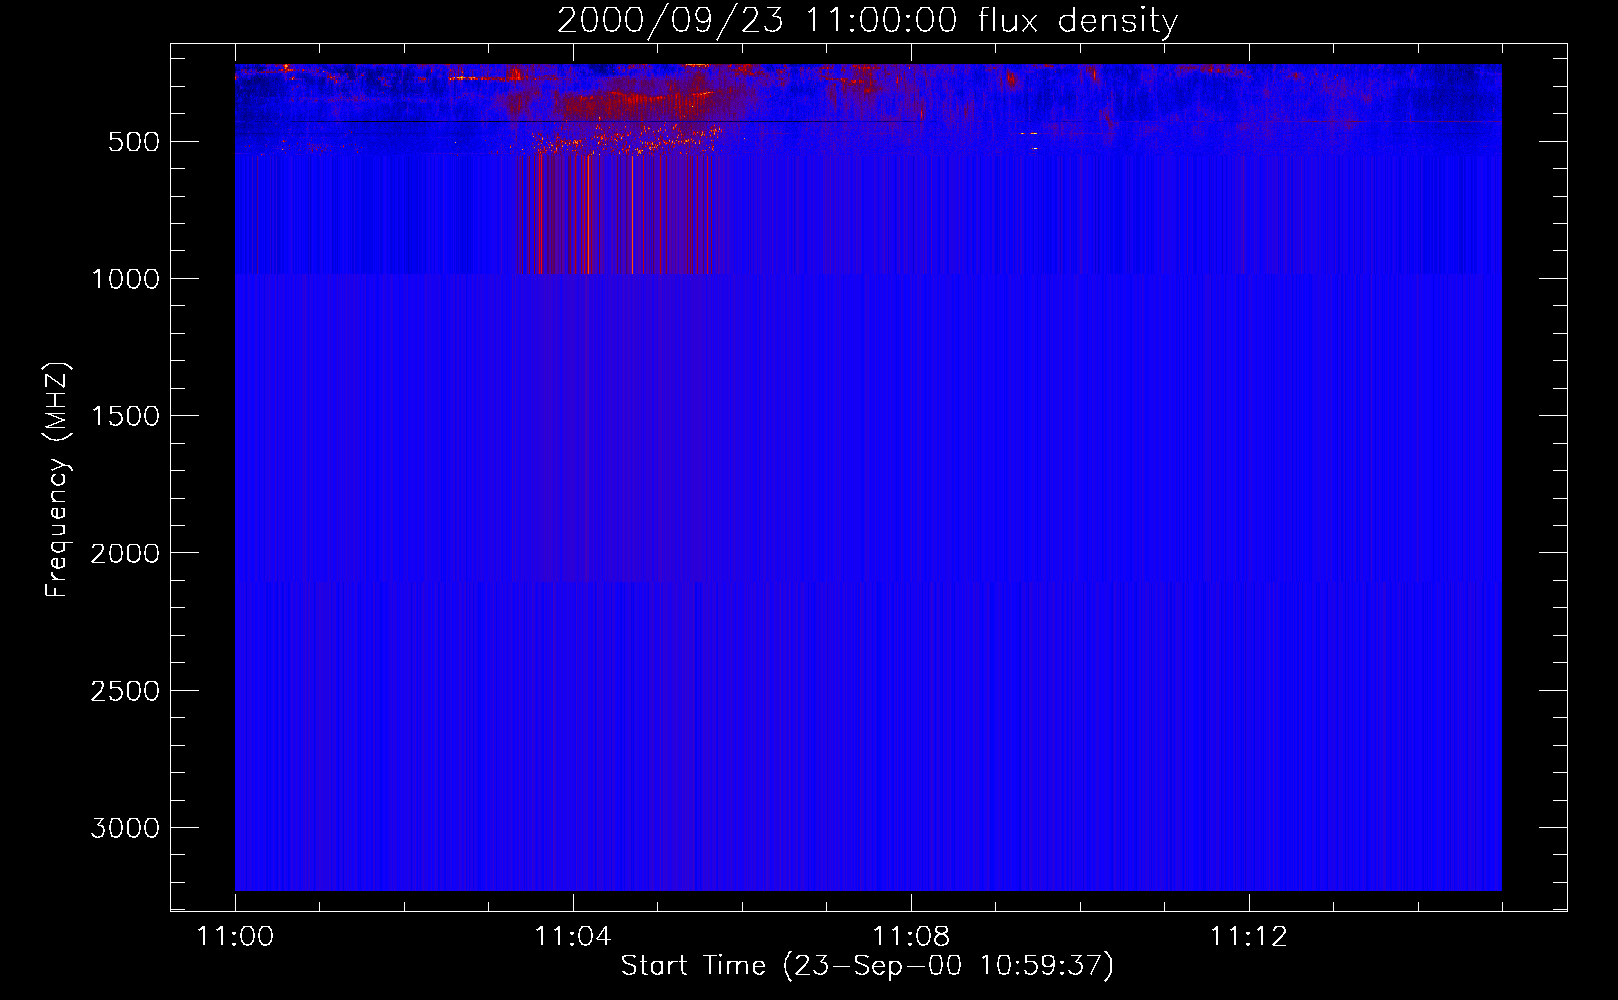Click the 11:12 time tick label
This screenshot has height=1000, width=1618.
click(x=1248, y=937)
